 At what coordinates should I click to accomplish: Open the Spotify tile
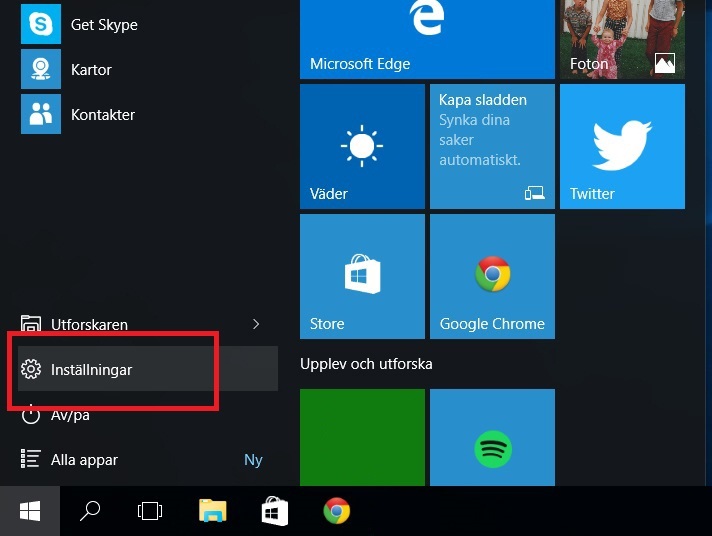click(492, 437)
